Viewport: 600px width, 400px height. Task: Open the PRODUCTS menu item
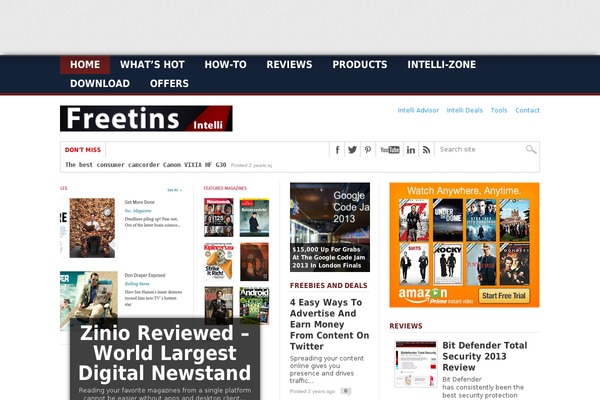(x=360, y=65)
